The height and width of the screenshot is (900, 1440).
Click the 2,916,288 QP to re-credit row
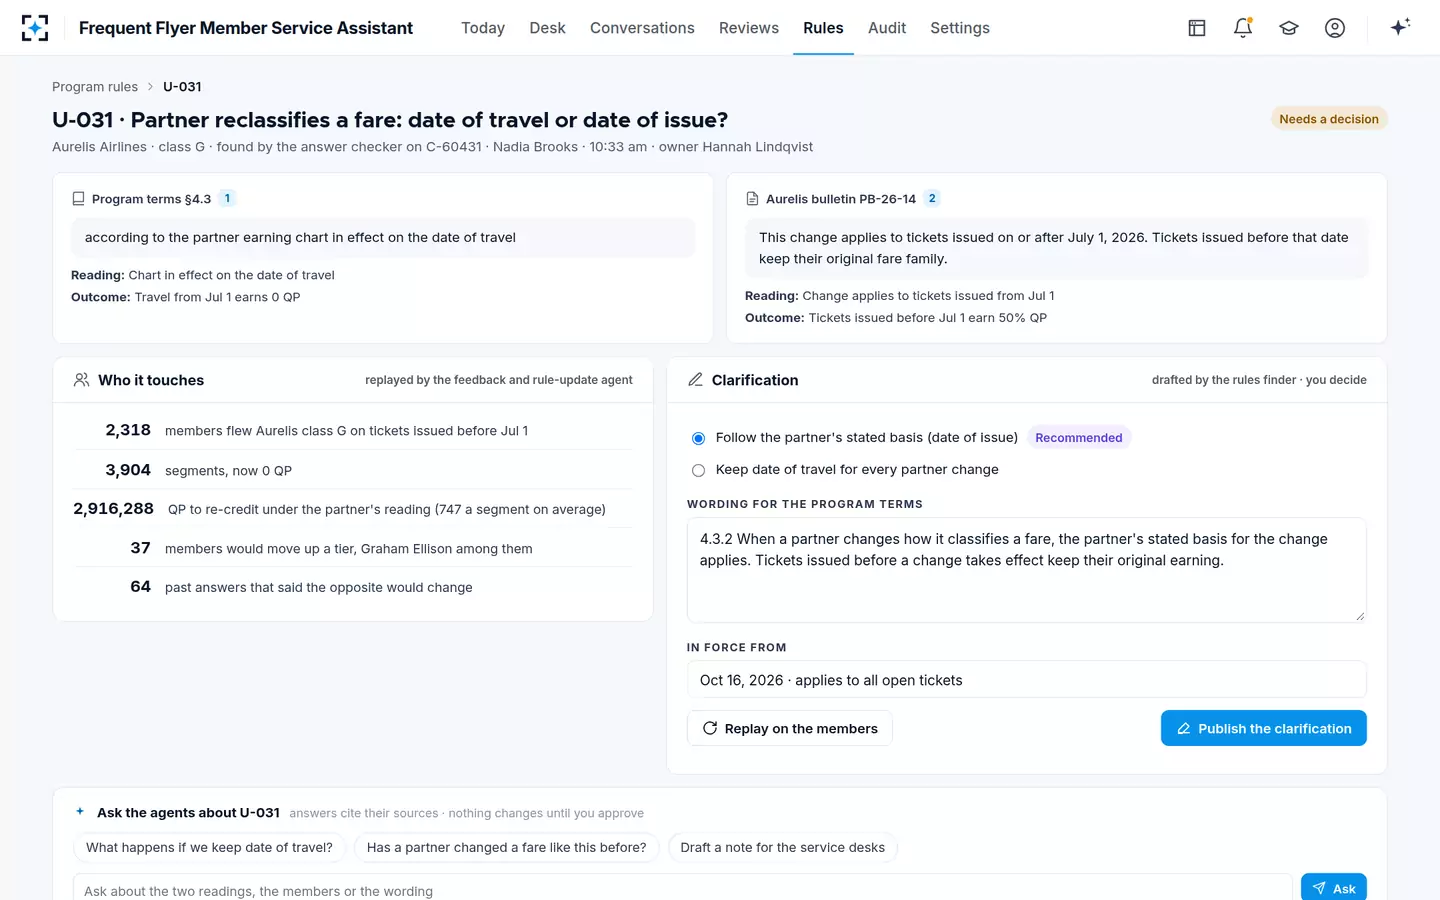click(353, 509)
